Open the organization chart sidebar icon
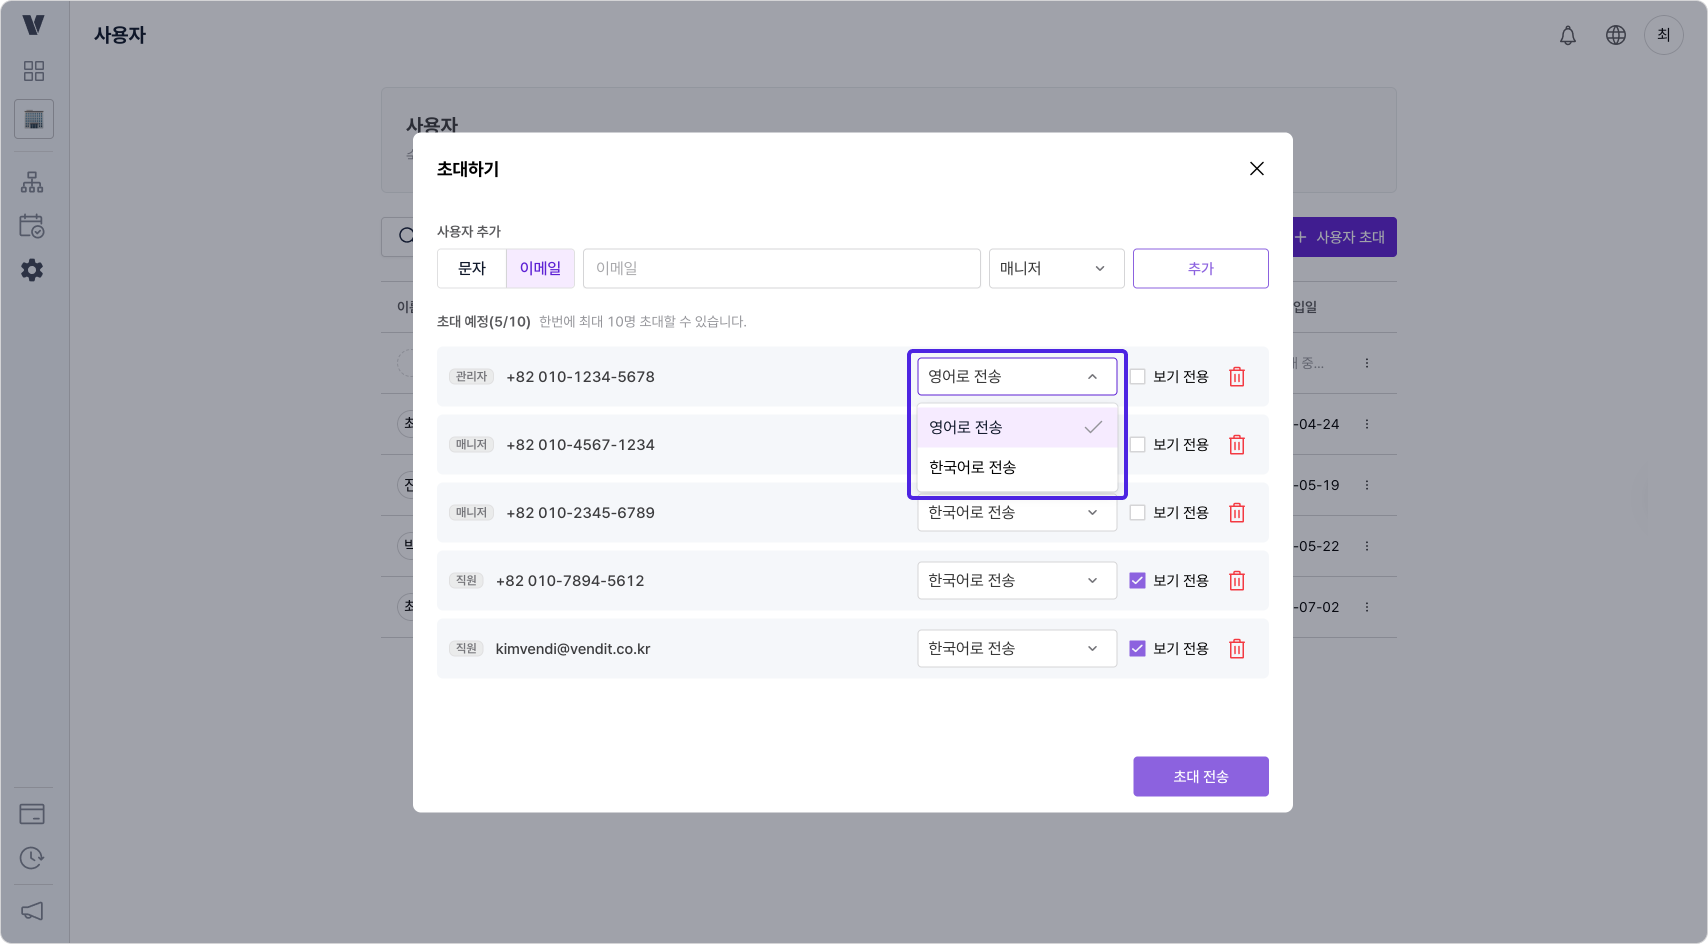1708x944 pixels. 33,181
